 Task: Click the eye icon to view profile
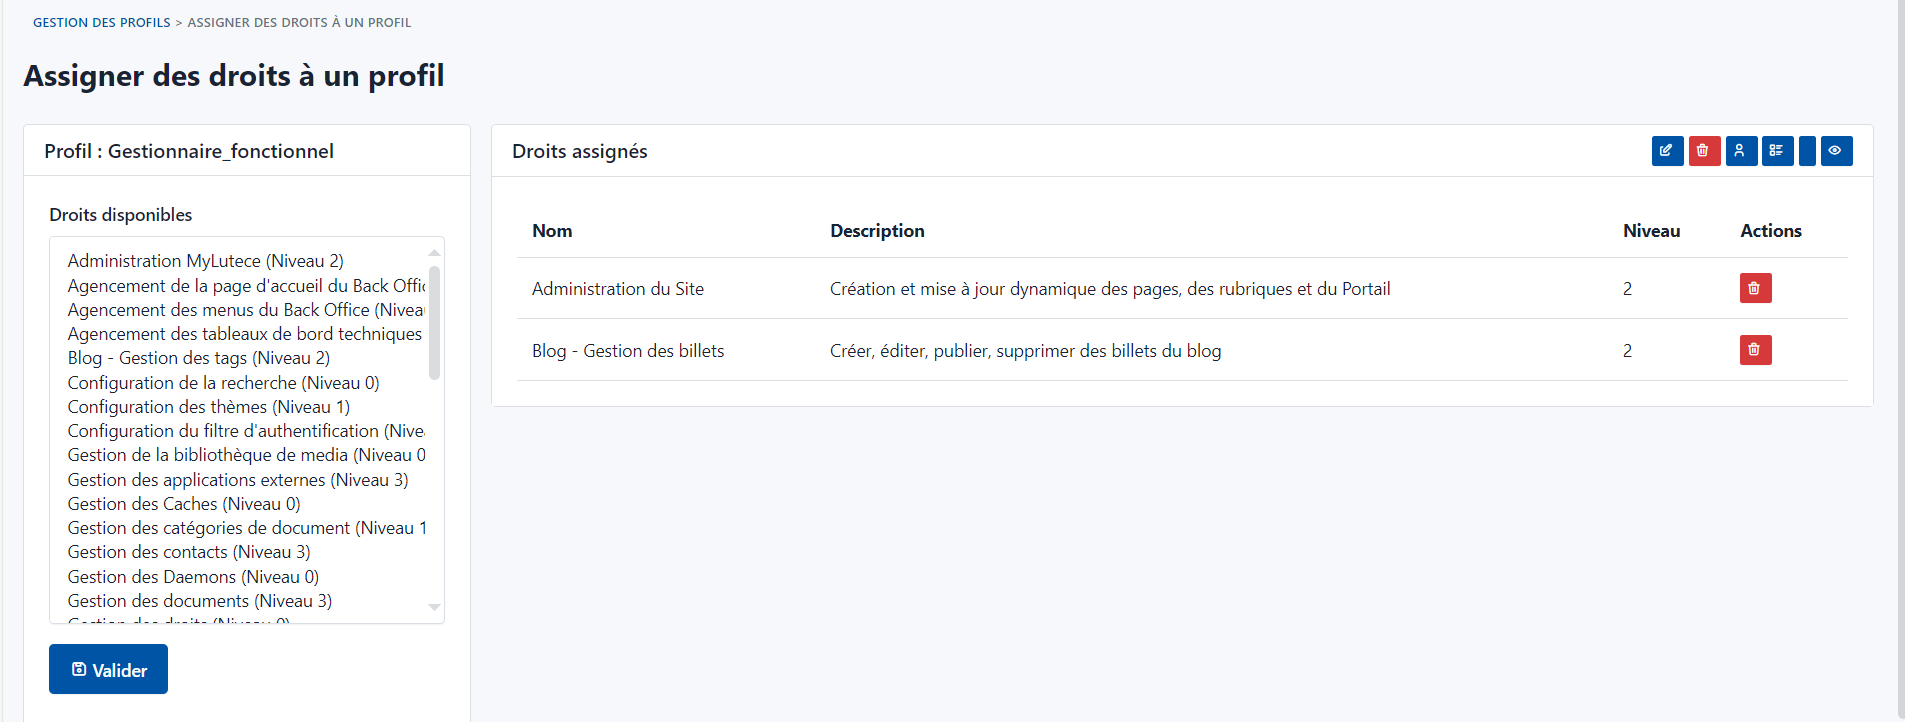(x=1836, y=151)
